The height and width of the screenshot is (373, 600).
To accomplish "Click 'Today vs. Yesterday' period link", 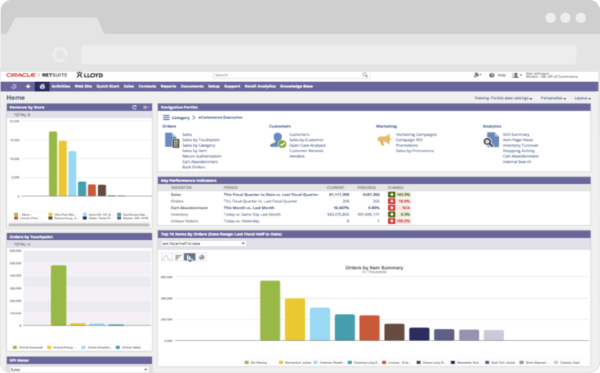I will [241, 221].
